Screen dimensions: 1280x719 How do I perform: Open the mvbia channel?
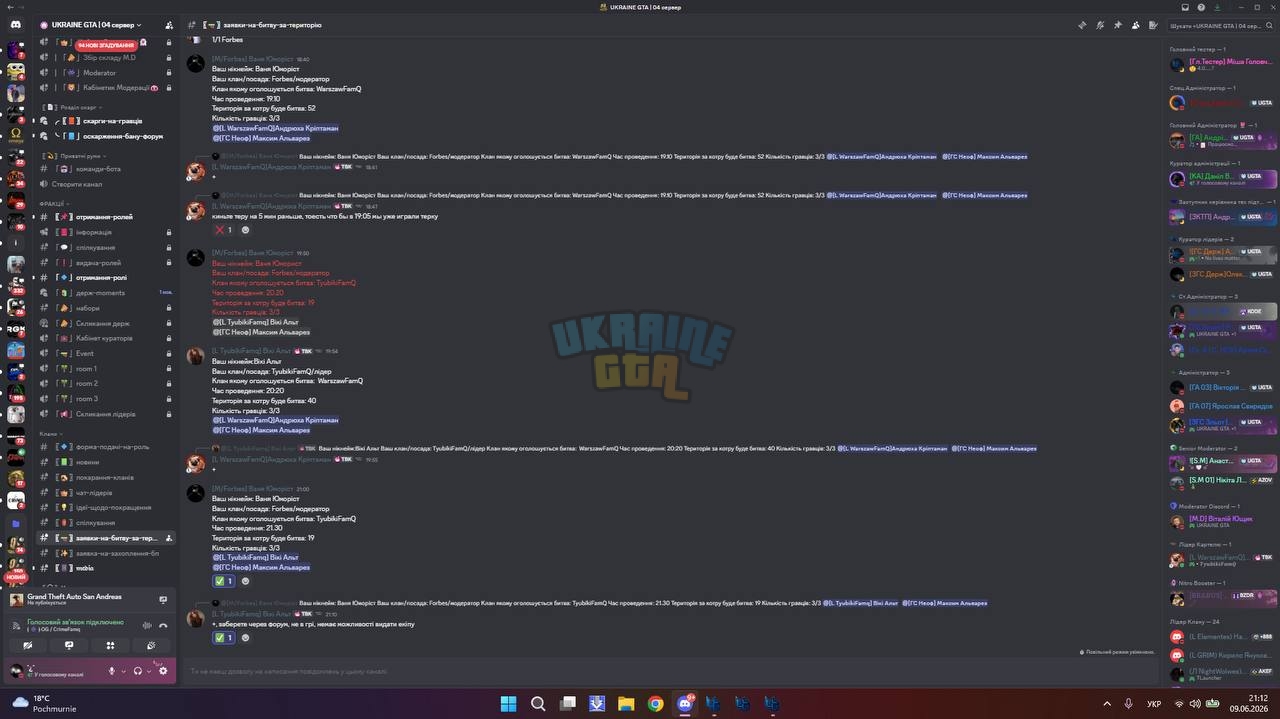[106, 568]
